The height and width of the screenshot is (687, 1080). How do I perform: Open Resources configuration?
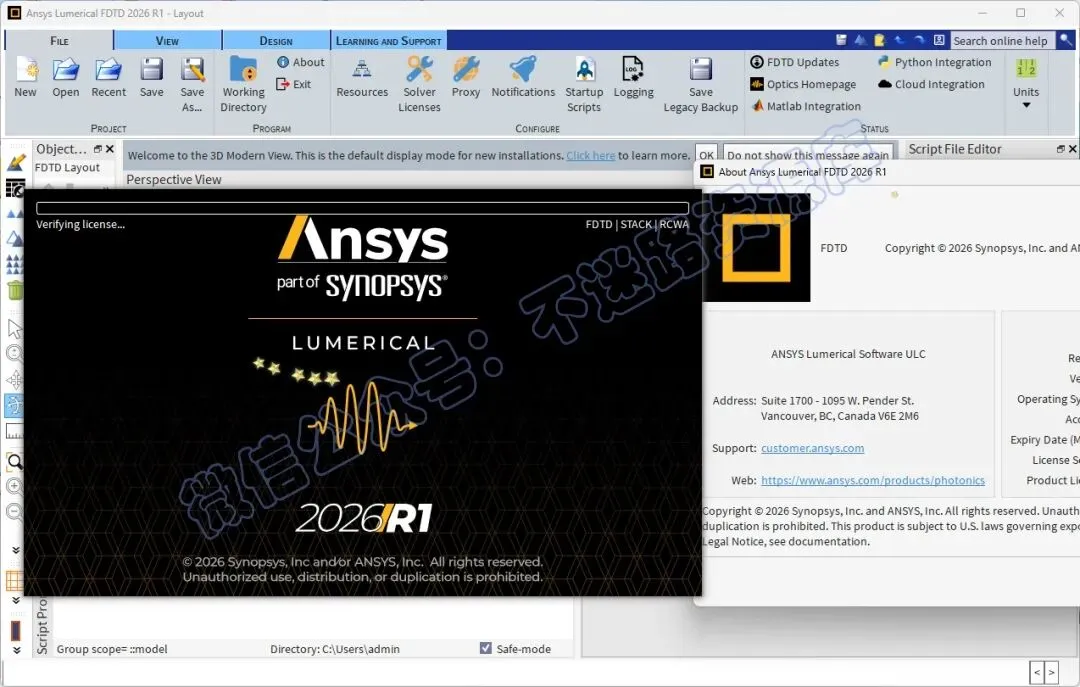pyautogui.click(x=362, y=76)
